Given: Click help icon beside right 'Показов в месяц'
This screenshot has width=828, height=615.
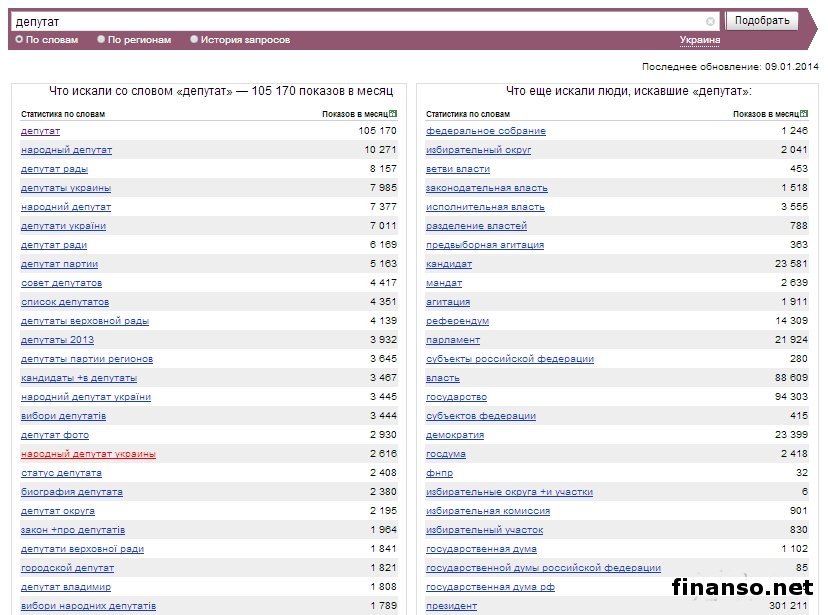Looking at the screenshot, I should click(x=804, y=114).
